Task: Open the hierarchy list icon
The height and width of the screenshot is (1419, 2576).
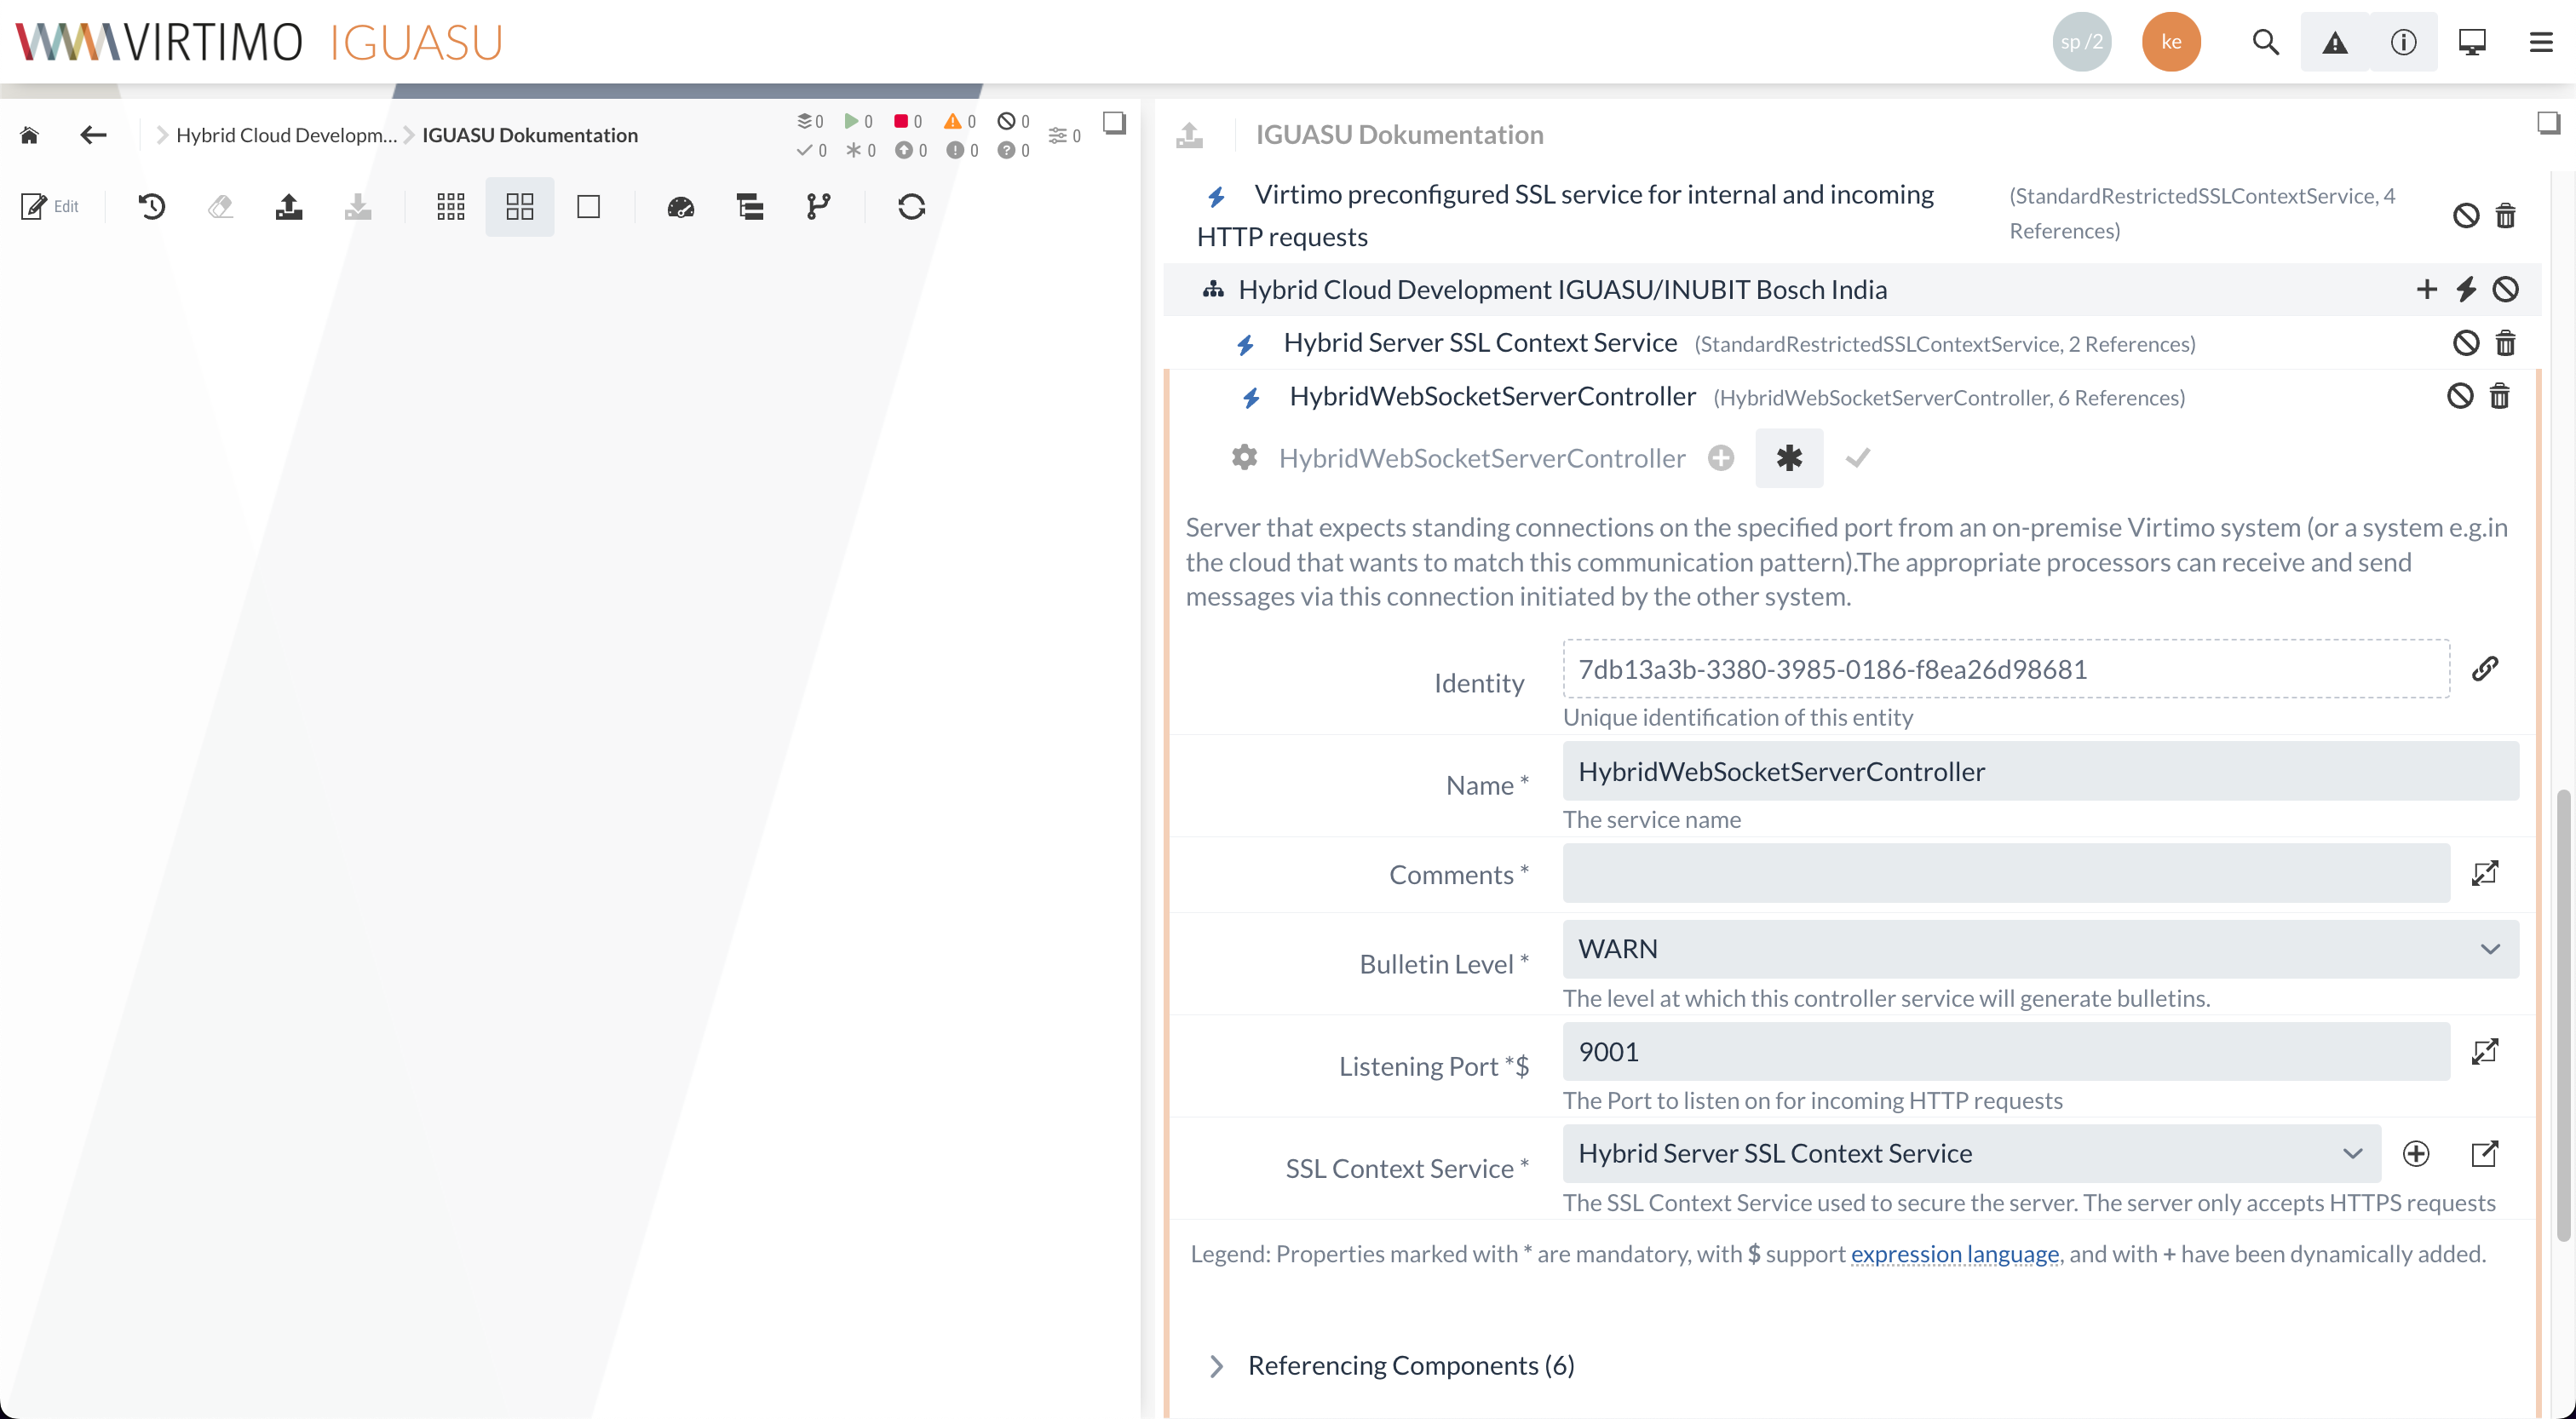Action: click(x=750, y=207)
